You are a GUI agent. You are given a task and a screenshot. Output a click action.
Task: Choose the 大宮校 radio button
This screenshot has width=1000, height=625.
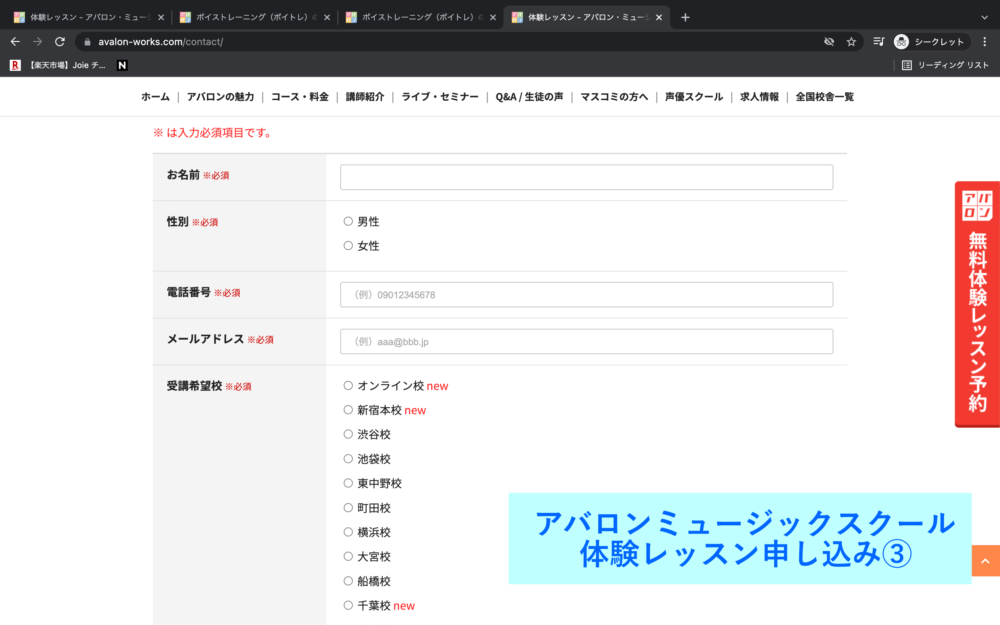tap(348, 556)
